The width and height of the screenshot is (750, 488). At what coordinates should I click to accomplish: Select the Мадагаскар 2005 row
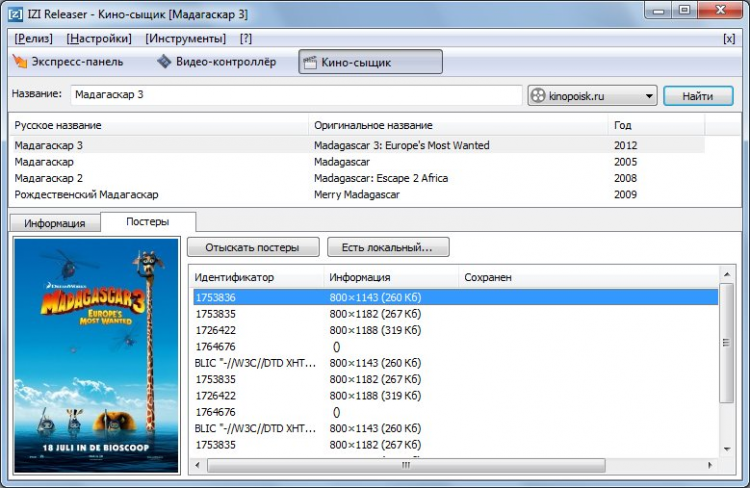click(x=357, y=162)
